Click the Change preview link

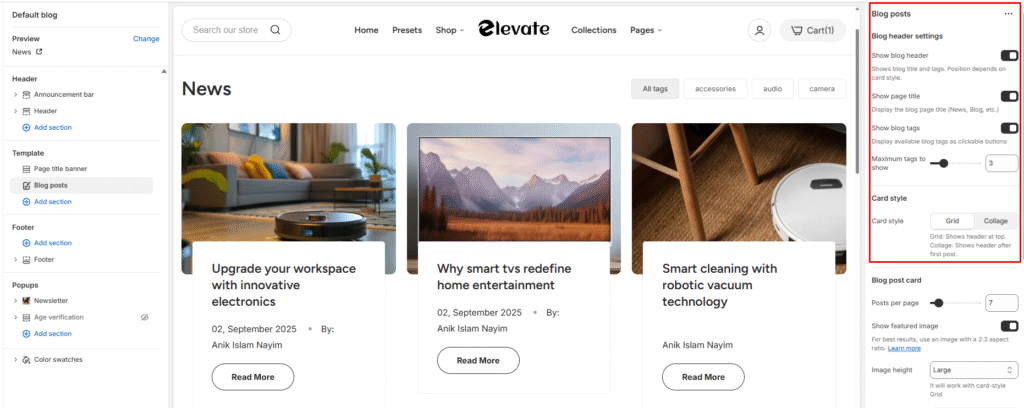pyautogui.click(x=146, y=39)
